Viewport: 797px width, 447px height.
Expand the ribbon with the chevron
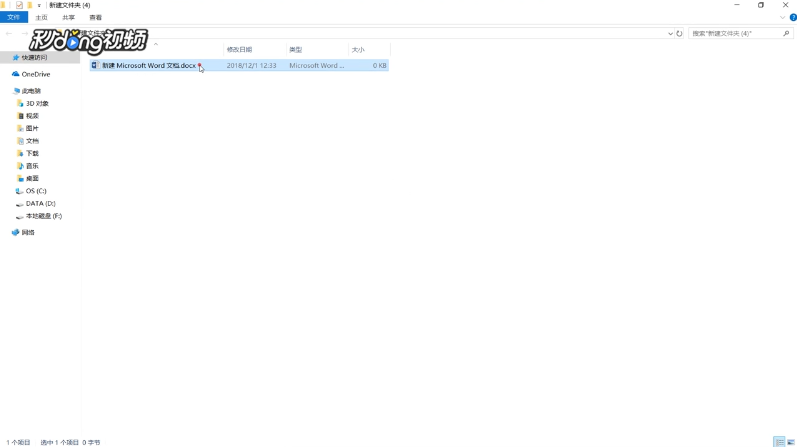coord(782,17)
